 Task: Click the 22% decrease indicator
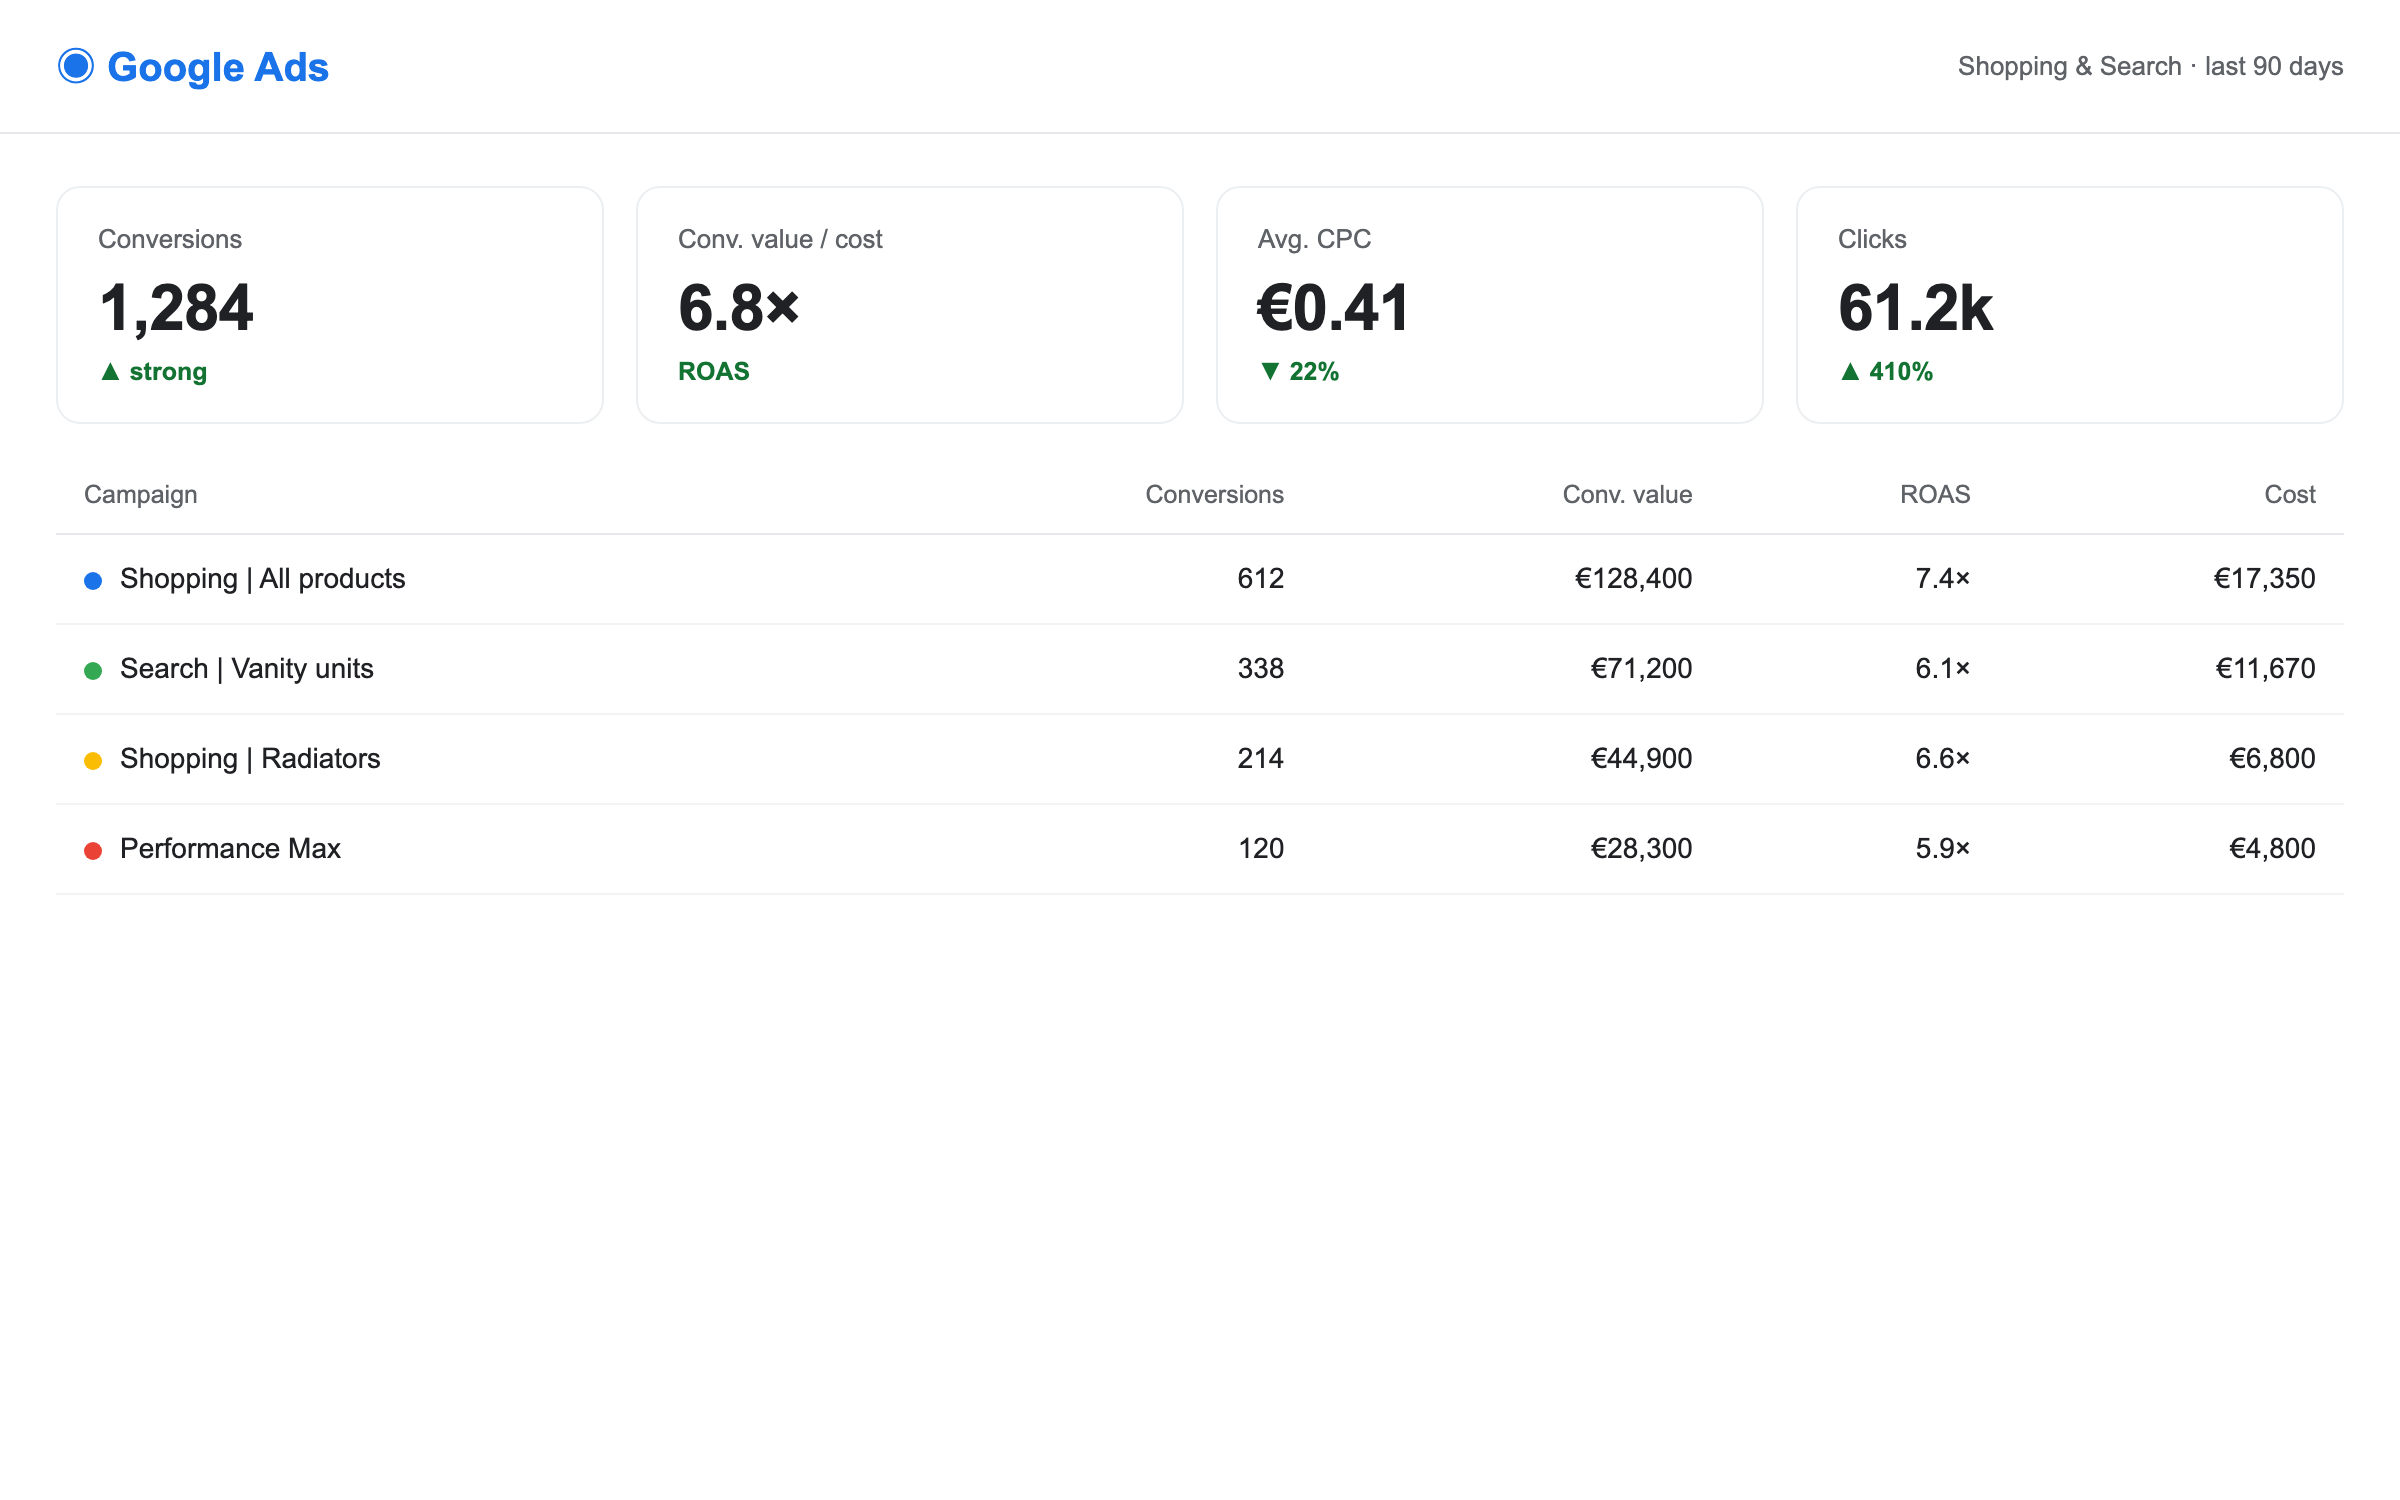[1299, 371]
